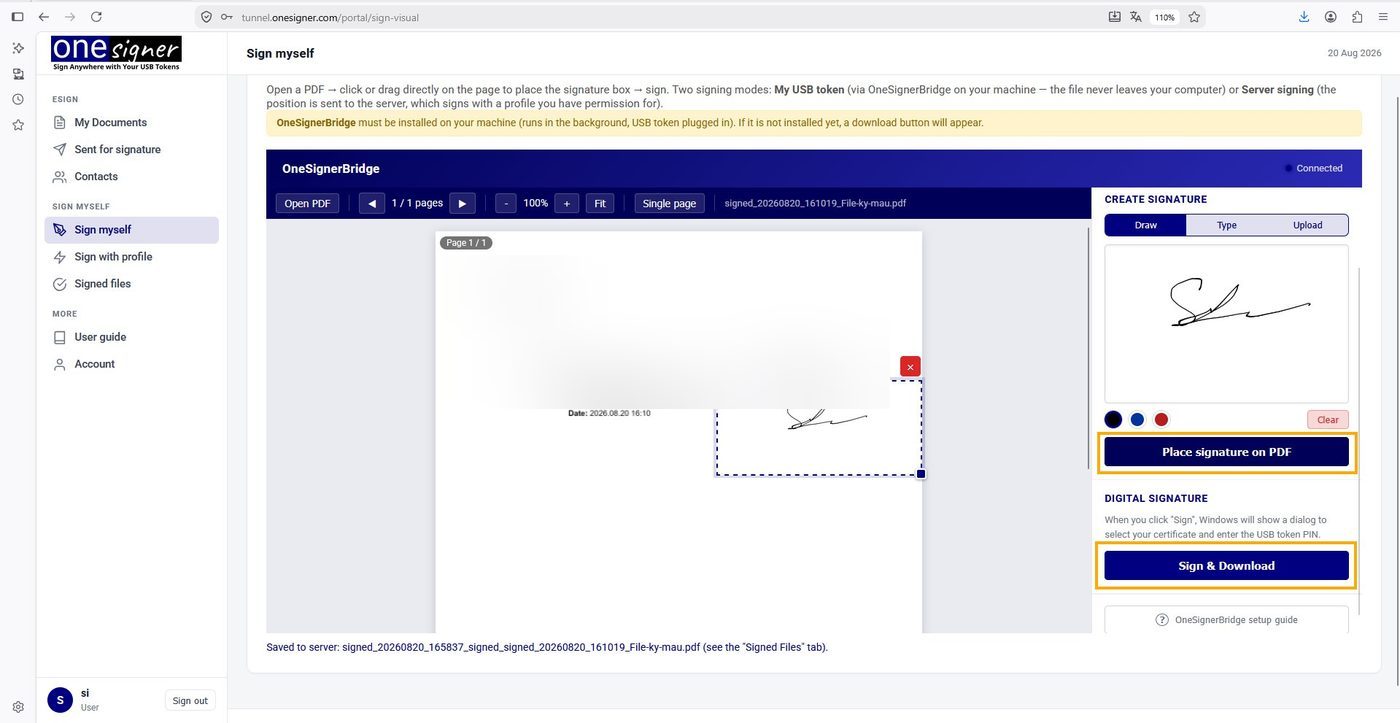
Task: Bookmark this page with star icon
Action: coord(1194,17)
